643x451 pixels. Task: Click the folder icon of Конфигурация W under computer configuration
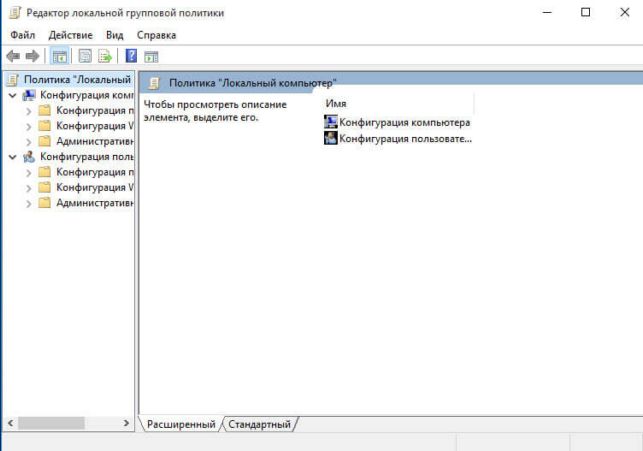(44, 126)
